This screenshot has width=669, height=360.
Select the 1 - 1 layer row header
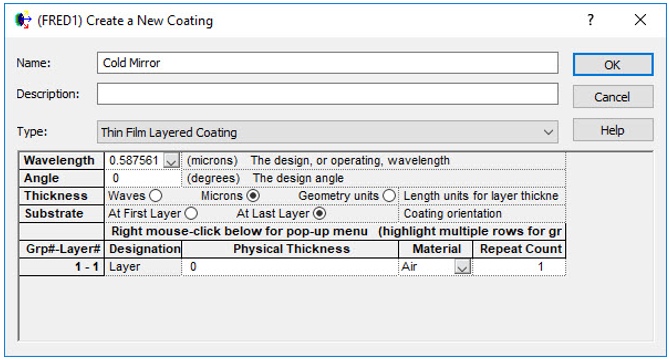pyautogui.click(x=62, y=267)
